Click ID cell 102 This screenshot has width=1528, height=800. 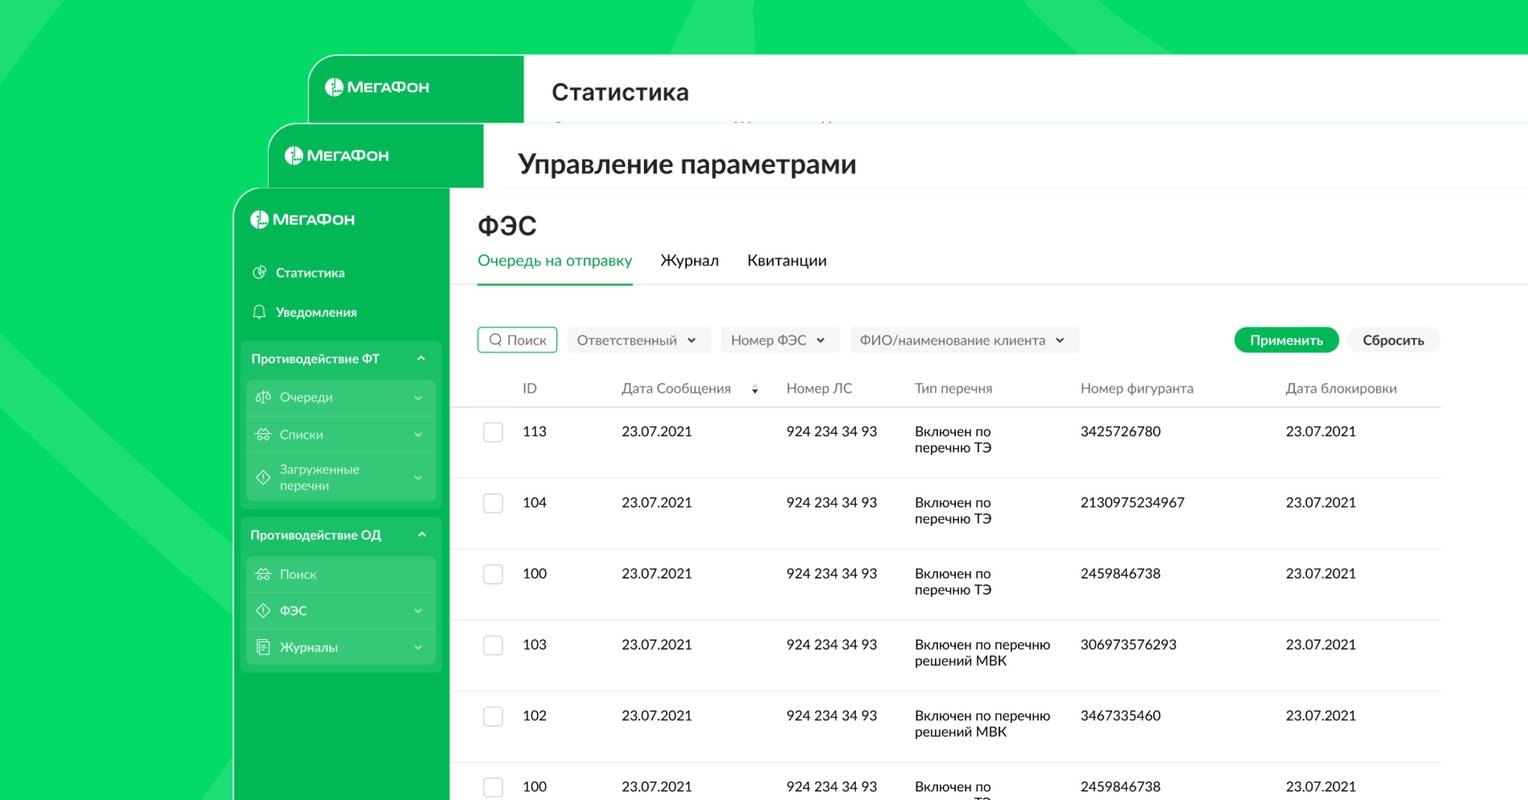pos(535,716)
